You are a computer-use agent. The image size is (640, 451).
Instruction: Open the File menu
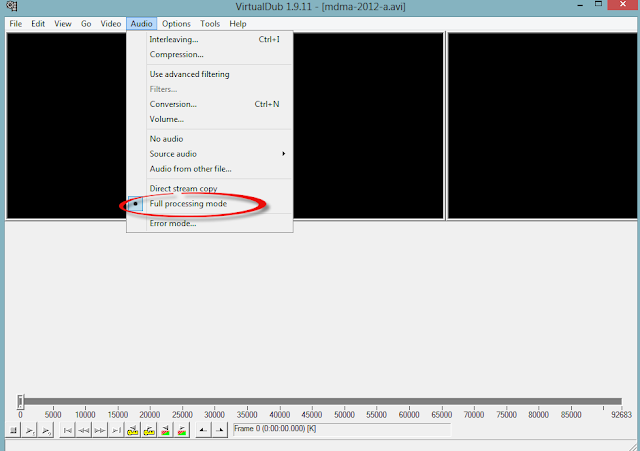(x=16, y=24)
